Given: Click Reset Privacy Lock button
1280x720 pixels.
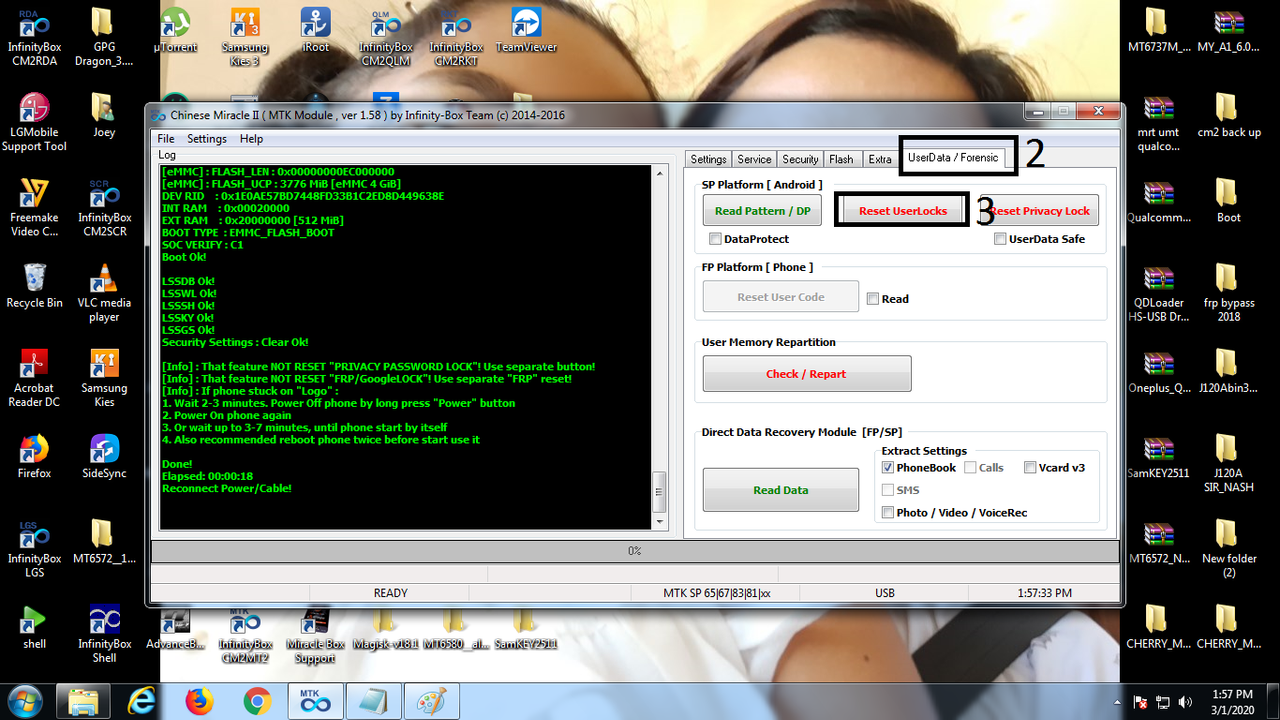Looking at the screenshot, I should [x=1039, y=211].
